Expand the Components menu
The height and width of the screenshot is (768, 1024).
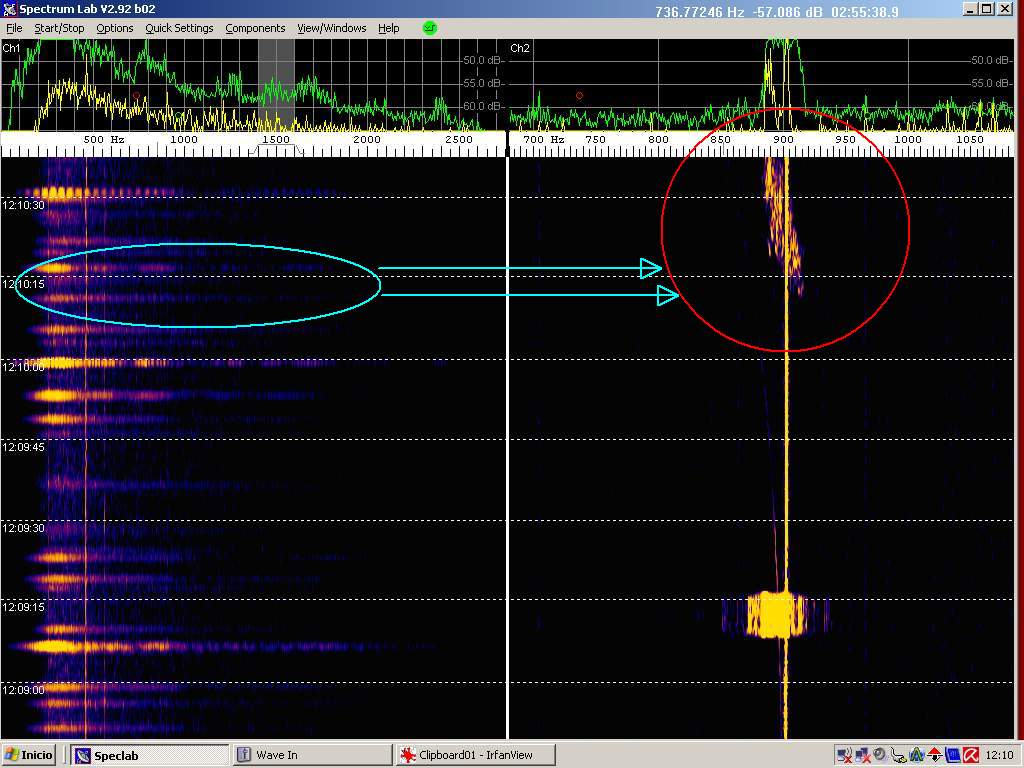point(255,28)
